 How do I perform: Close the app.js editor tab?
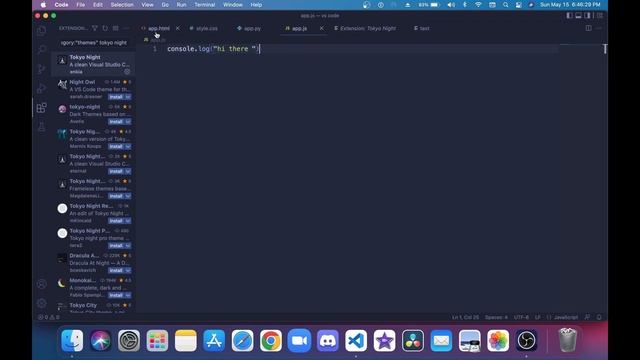322,28
